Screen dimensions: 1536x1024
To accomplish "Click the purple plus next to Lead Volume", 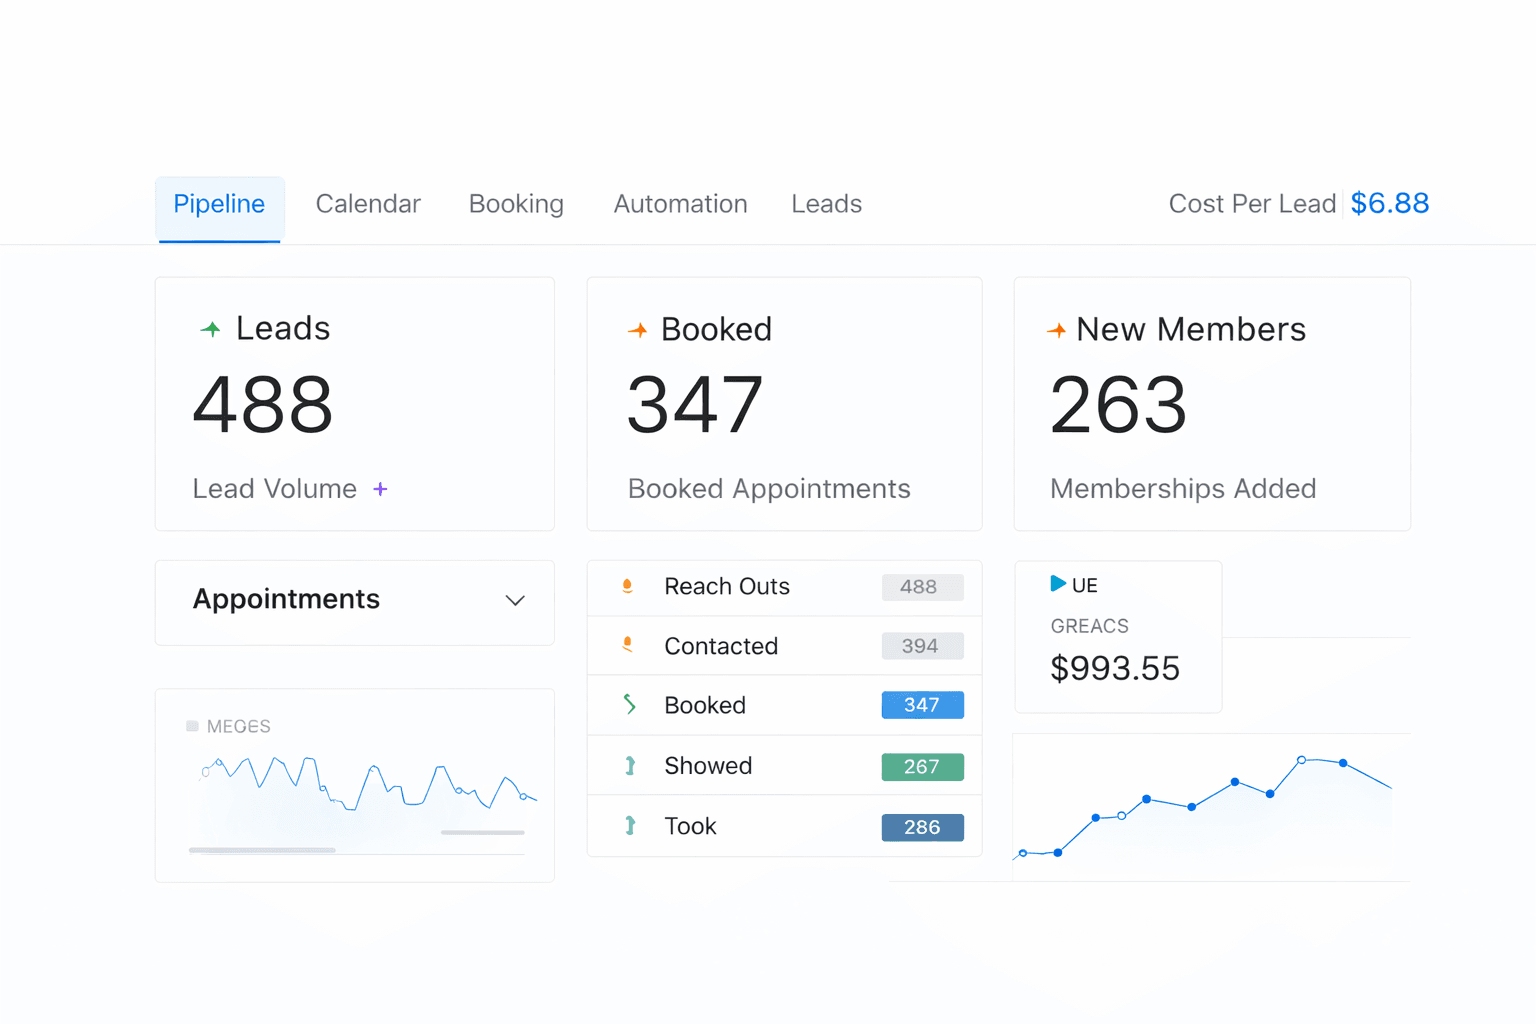I will (x=380, y=489).
